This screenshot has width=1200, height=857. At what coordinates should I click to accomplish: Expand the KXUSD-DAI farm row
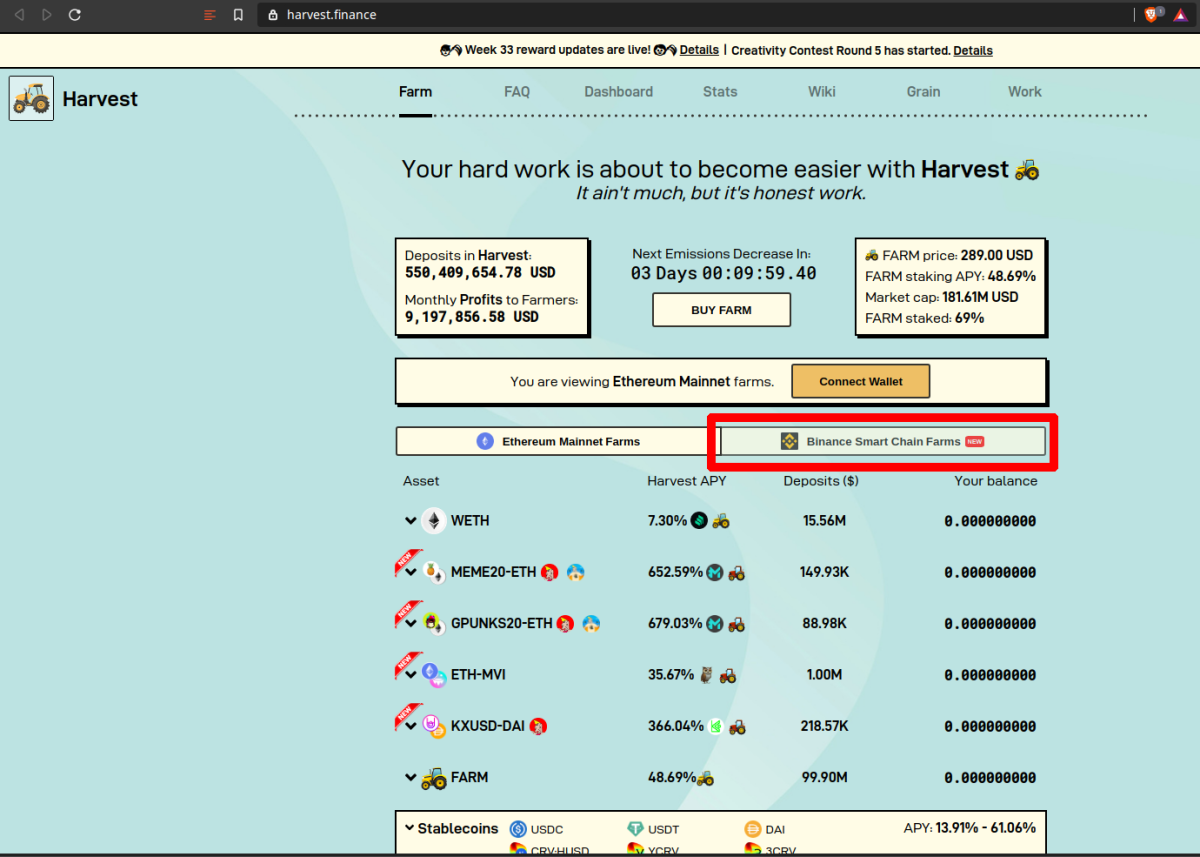click(x=410, y=727)
